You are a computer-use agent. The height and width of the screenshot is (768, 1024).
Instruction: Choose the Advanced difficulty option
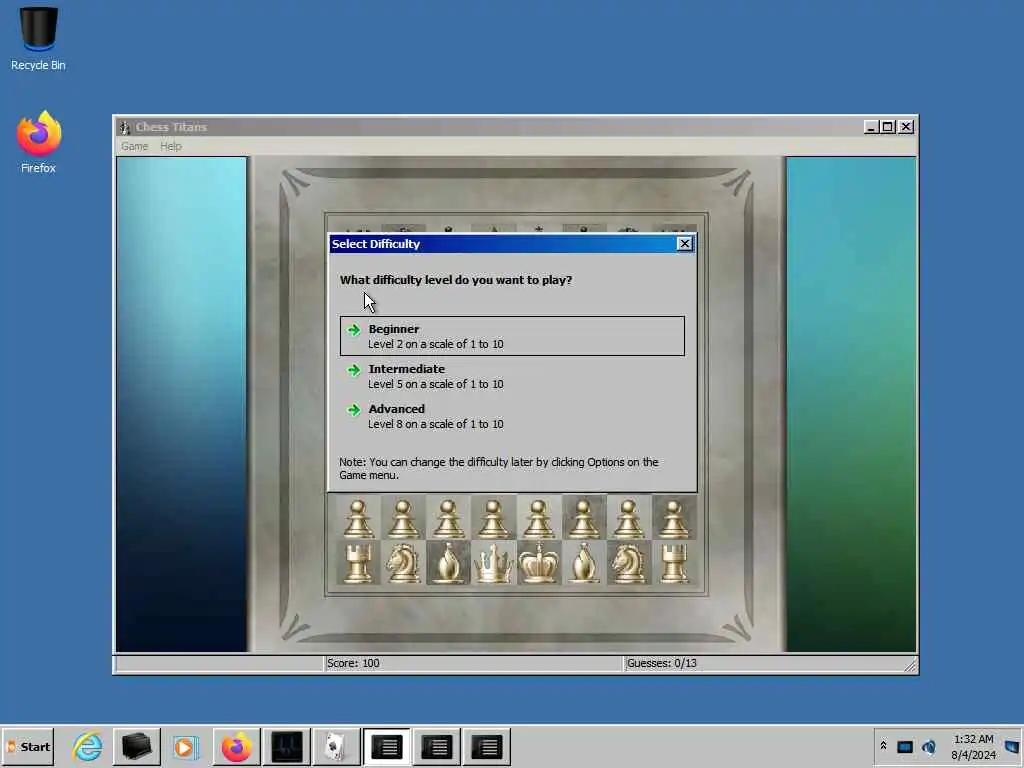pyautogui.click(x=512, y=416)
